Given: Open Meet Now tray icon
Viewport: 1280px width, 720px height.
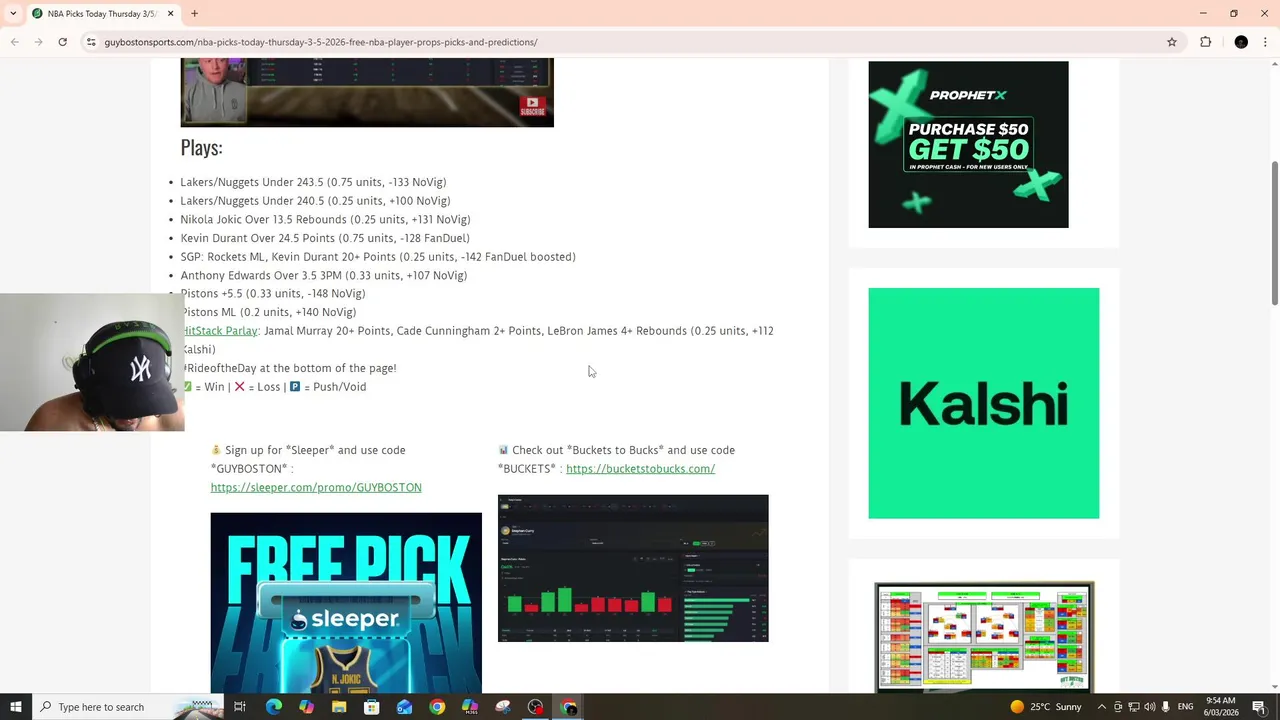Looking at the screenshot, I should click(x=1118, y=707).
